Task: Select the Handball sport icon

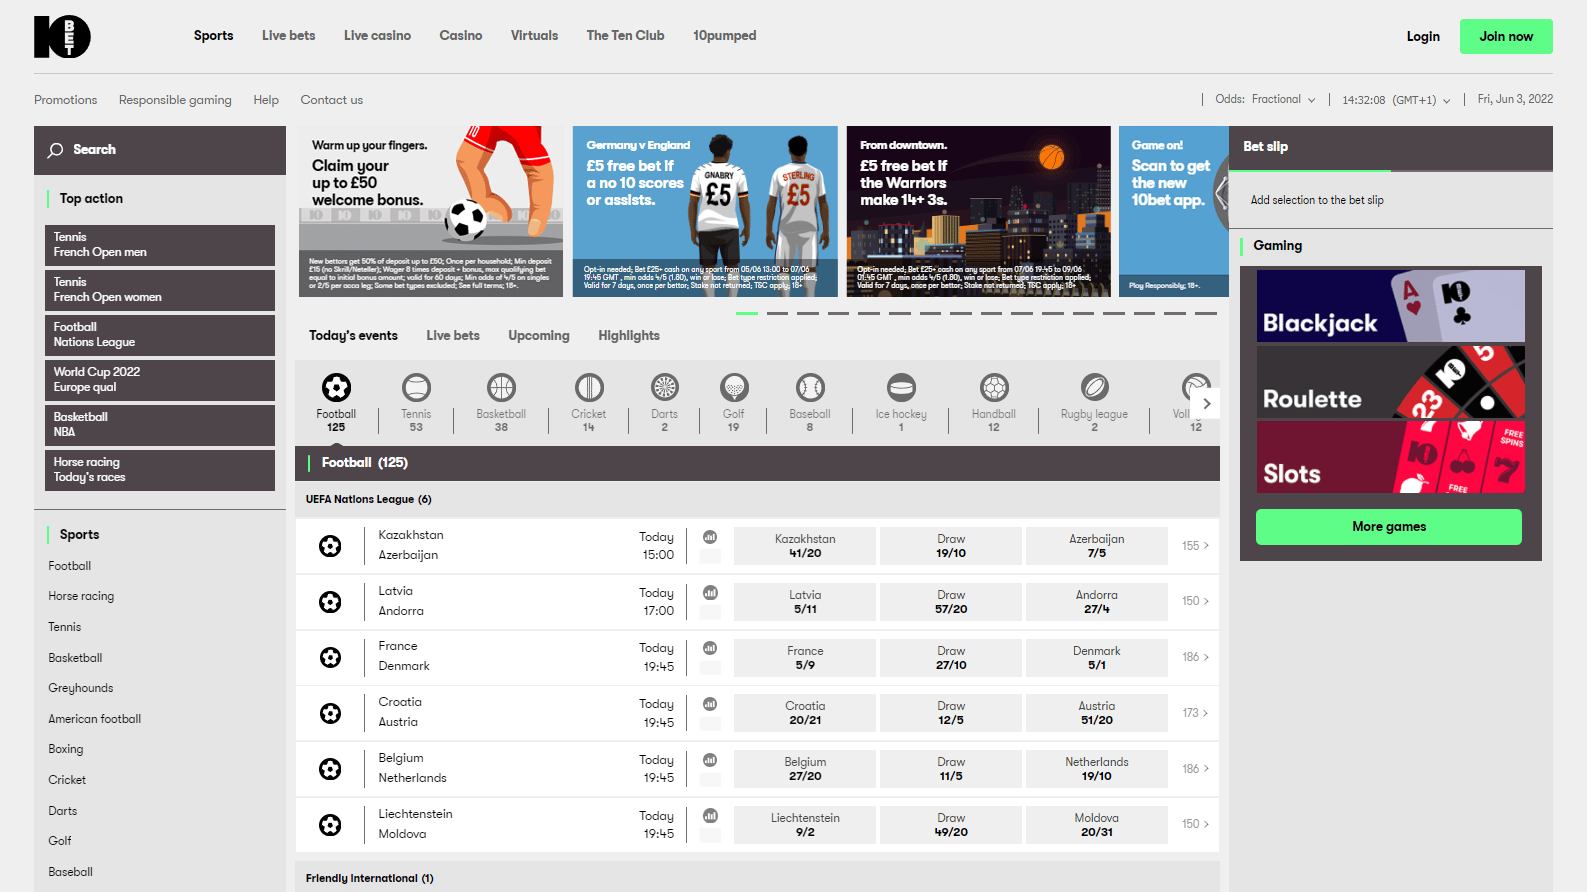Action: [994, 387]
